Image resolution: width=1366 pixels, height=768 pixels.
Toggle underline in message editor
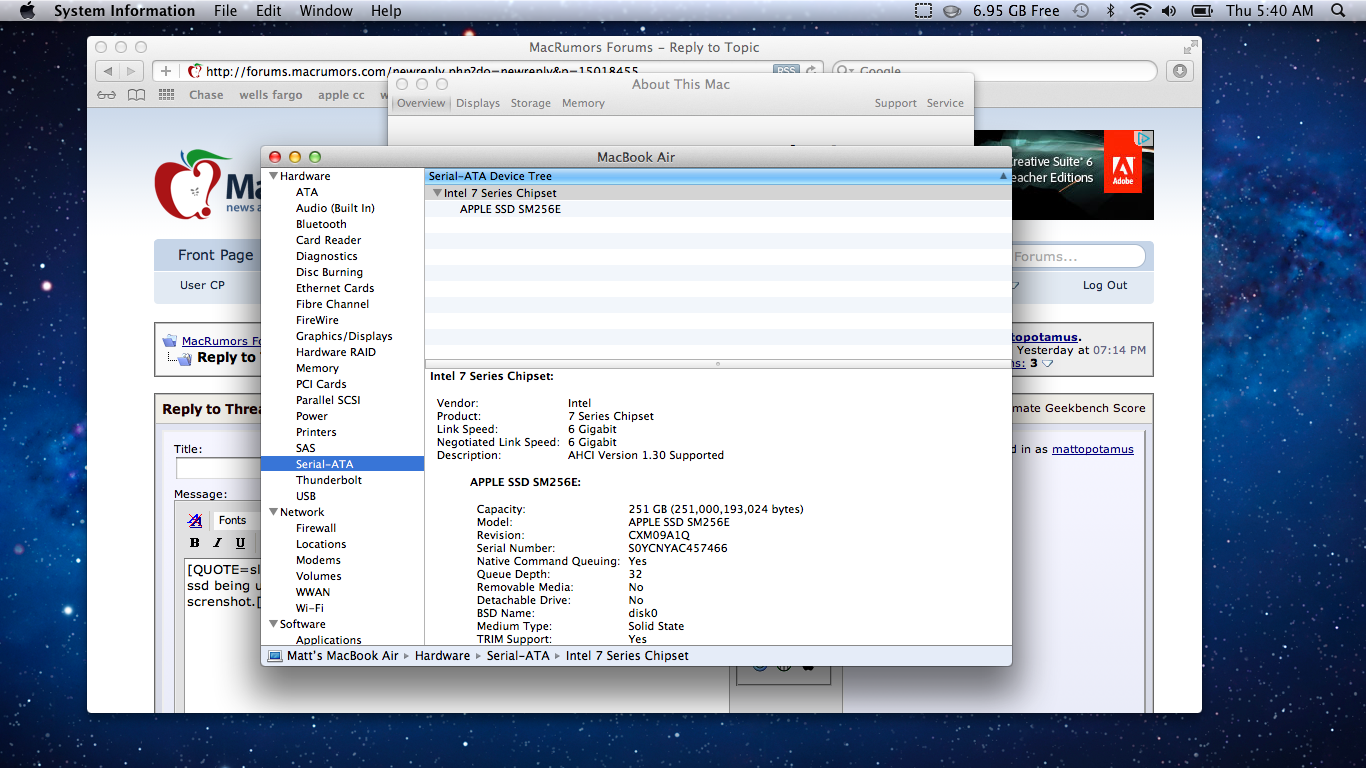240,543
